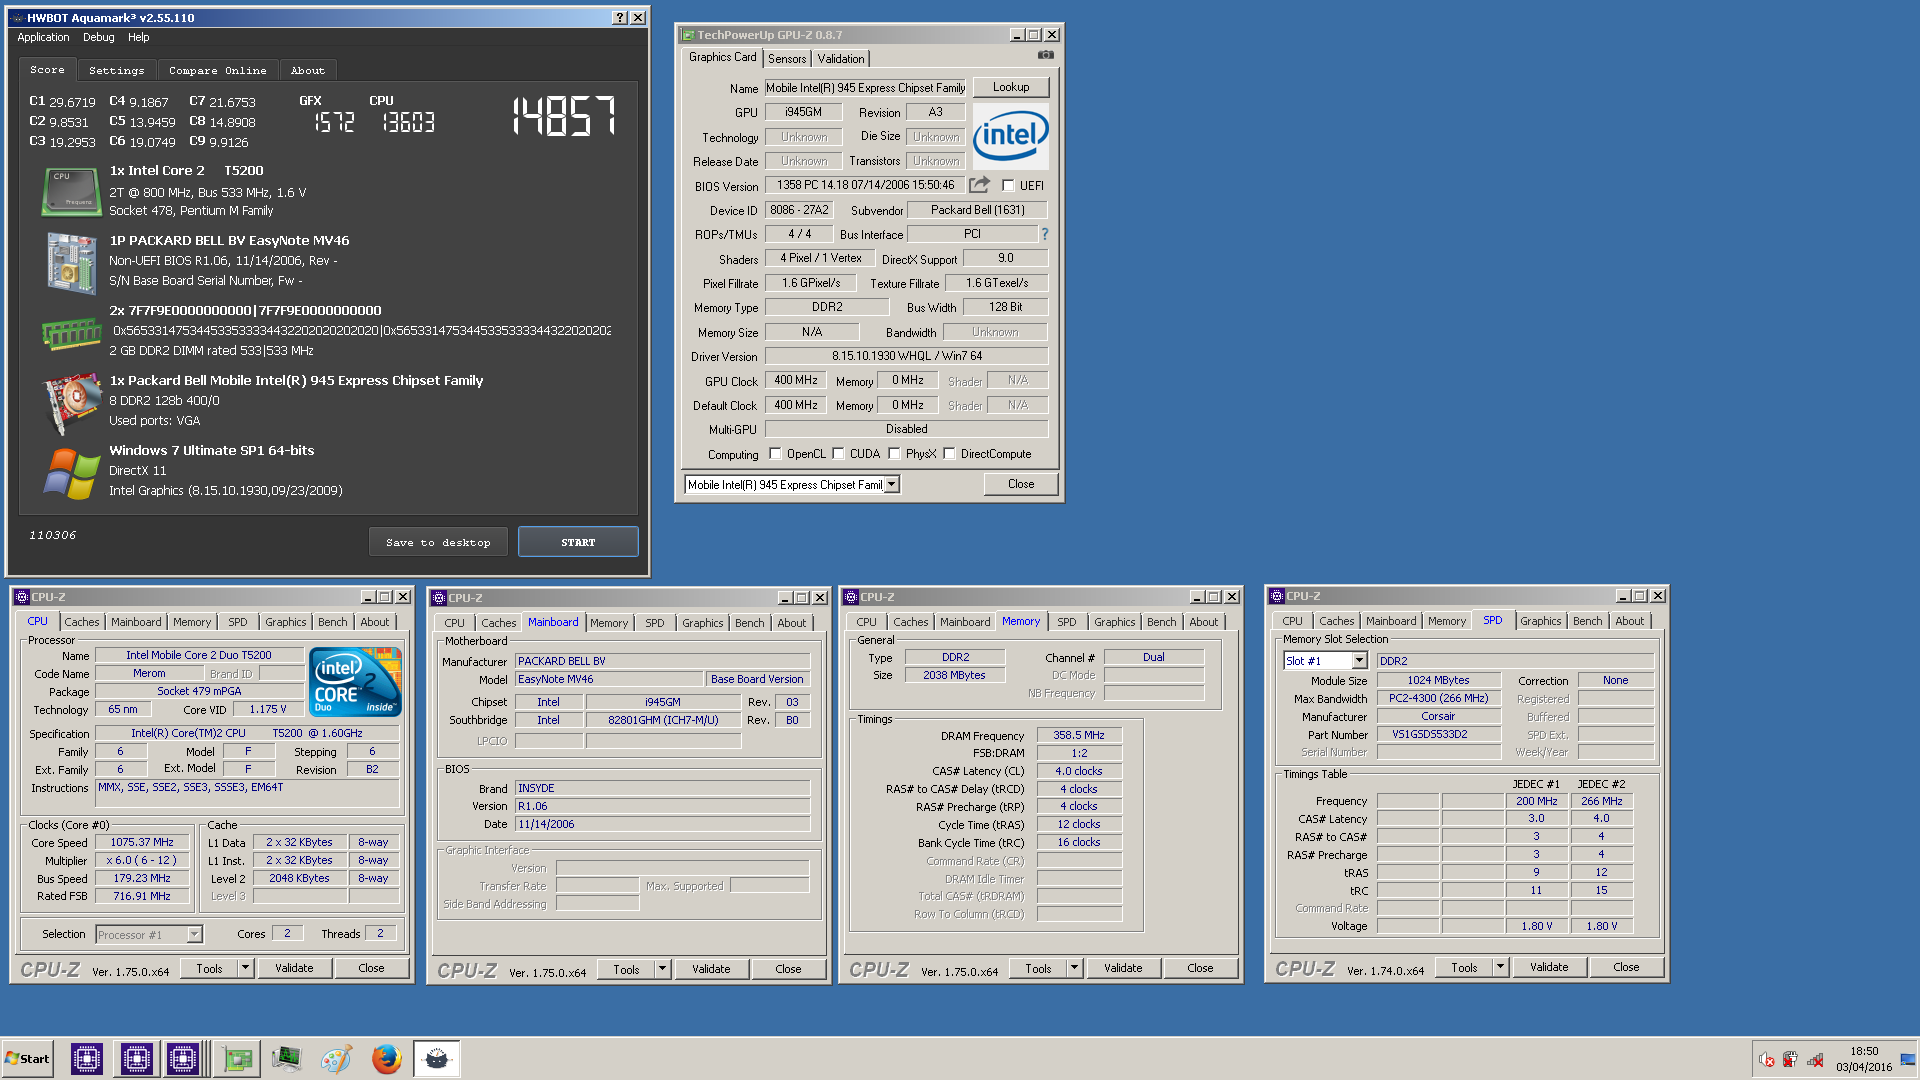
Task: Click the Core Speed value 1075.37 MHz
Action: pos(142,842)
